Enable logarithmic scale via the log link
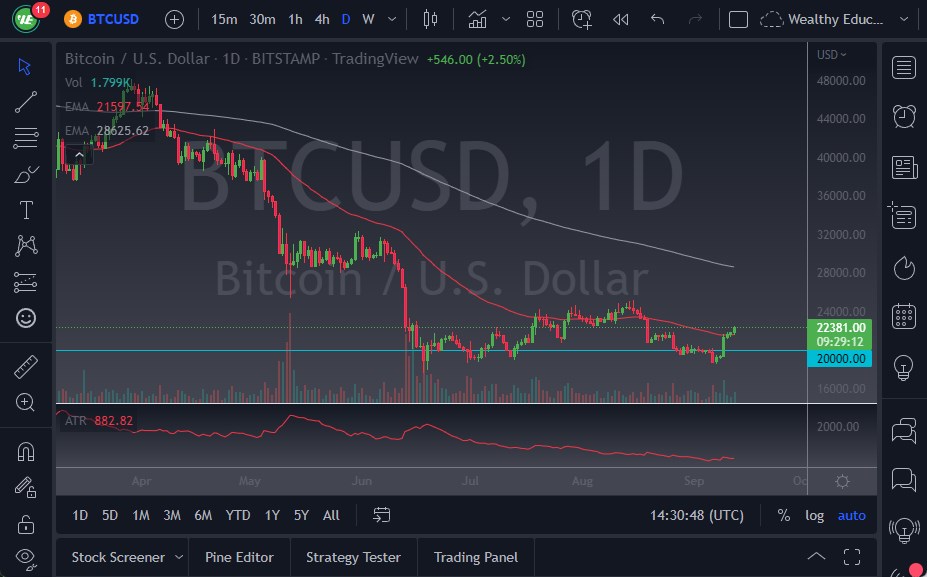 pyautogui.click(x=814, y=515)
